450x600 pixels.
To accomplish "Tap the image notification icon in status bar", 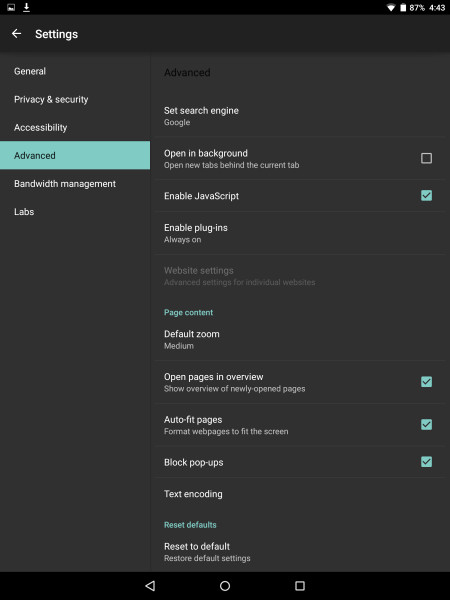I will [11, 7].
